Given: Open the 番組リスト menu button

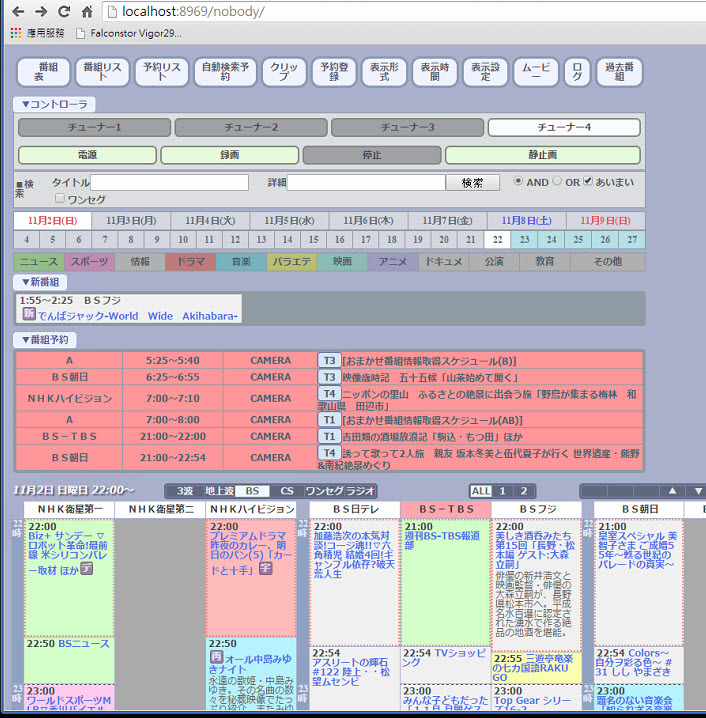Looking at the screenshot, I should click(x=102, y=72).
